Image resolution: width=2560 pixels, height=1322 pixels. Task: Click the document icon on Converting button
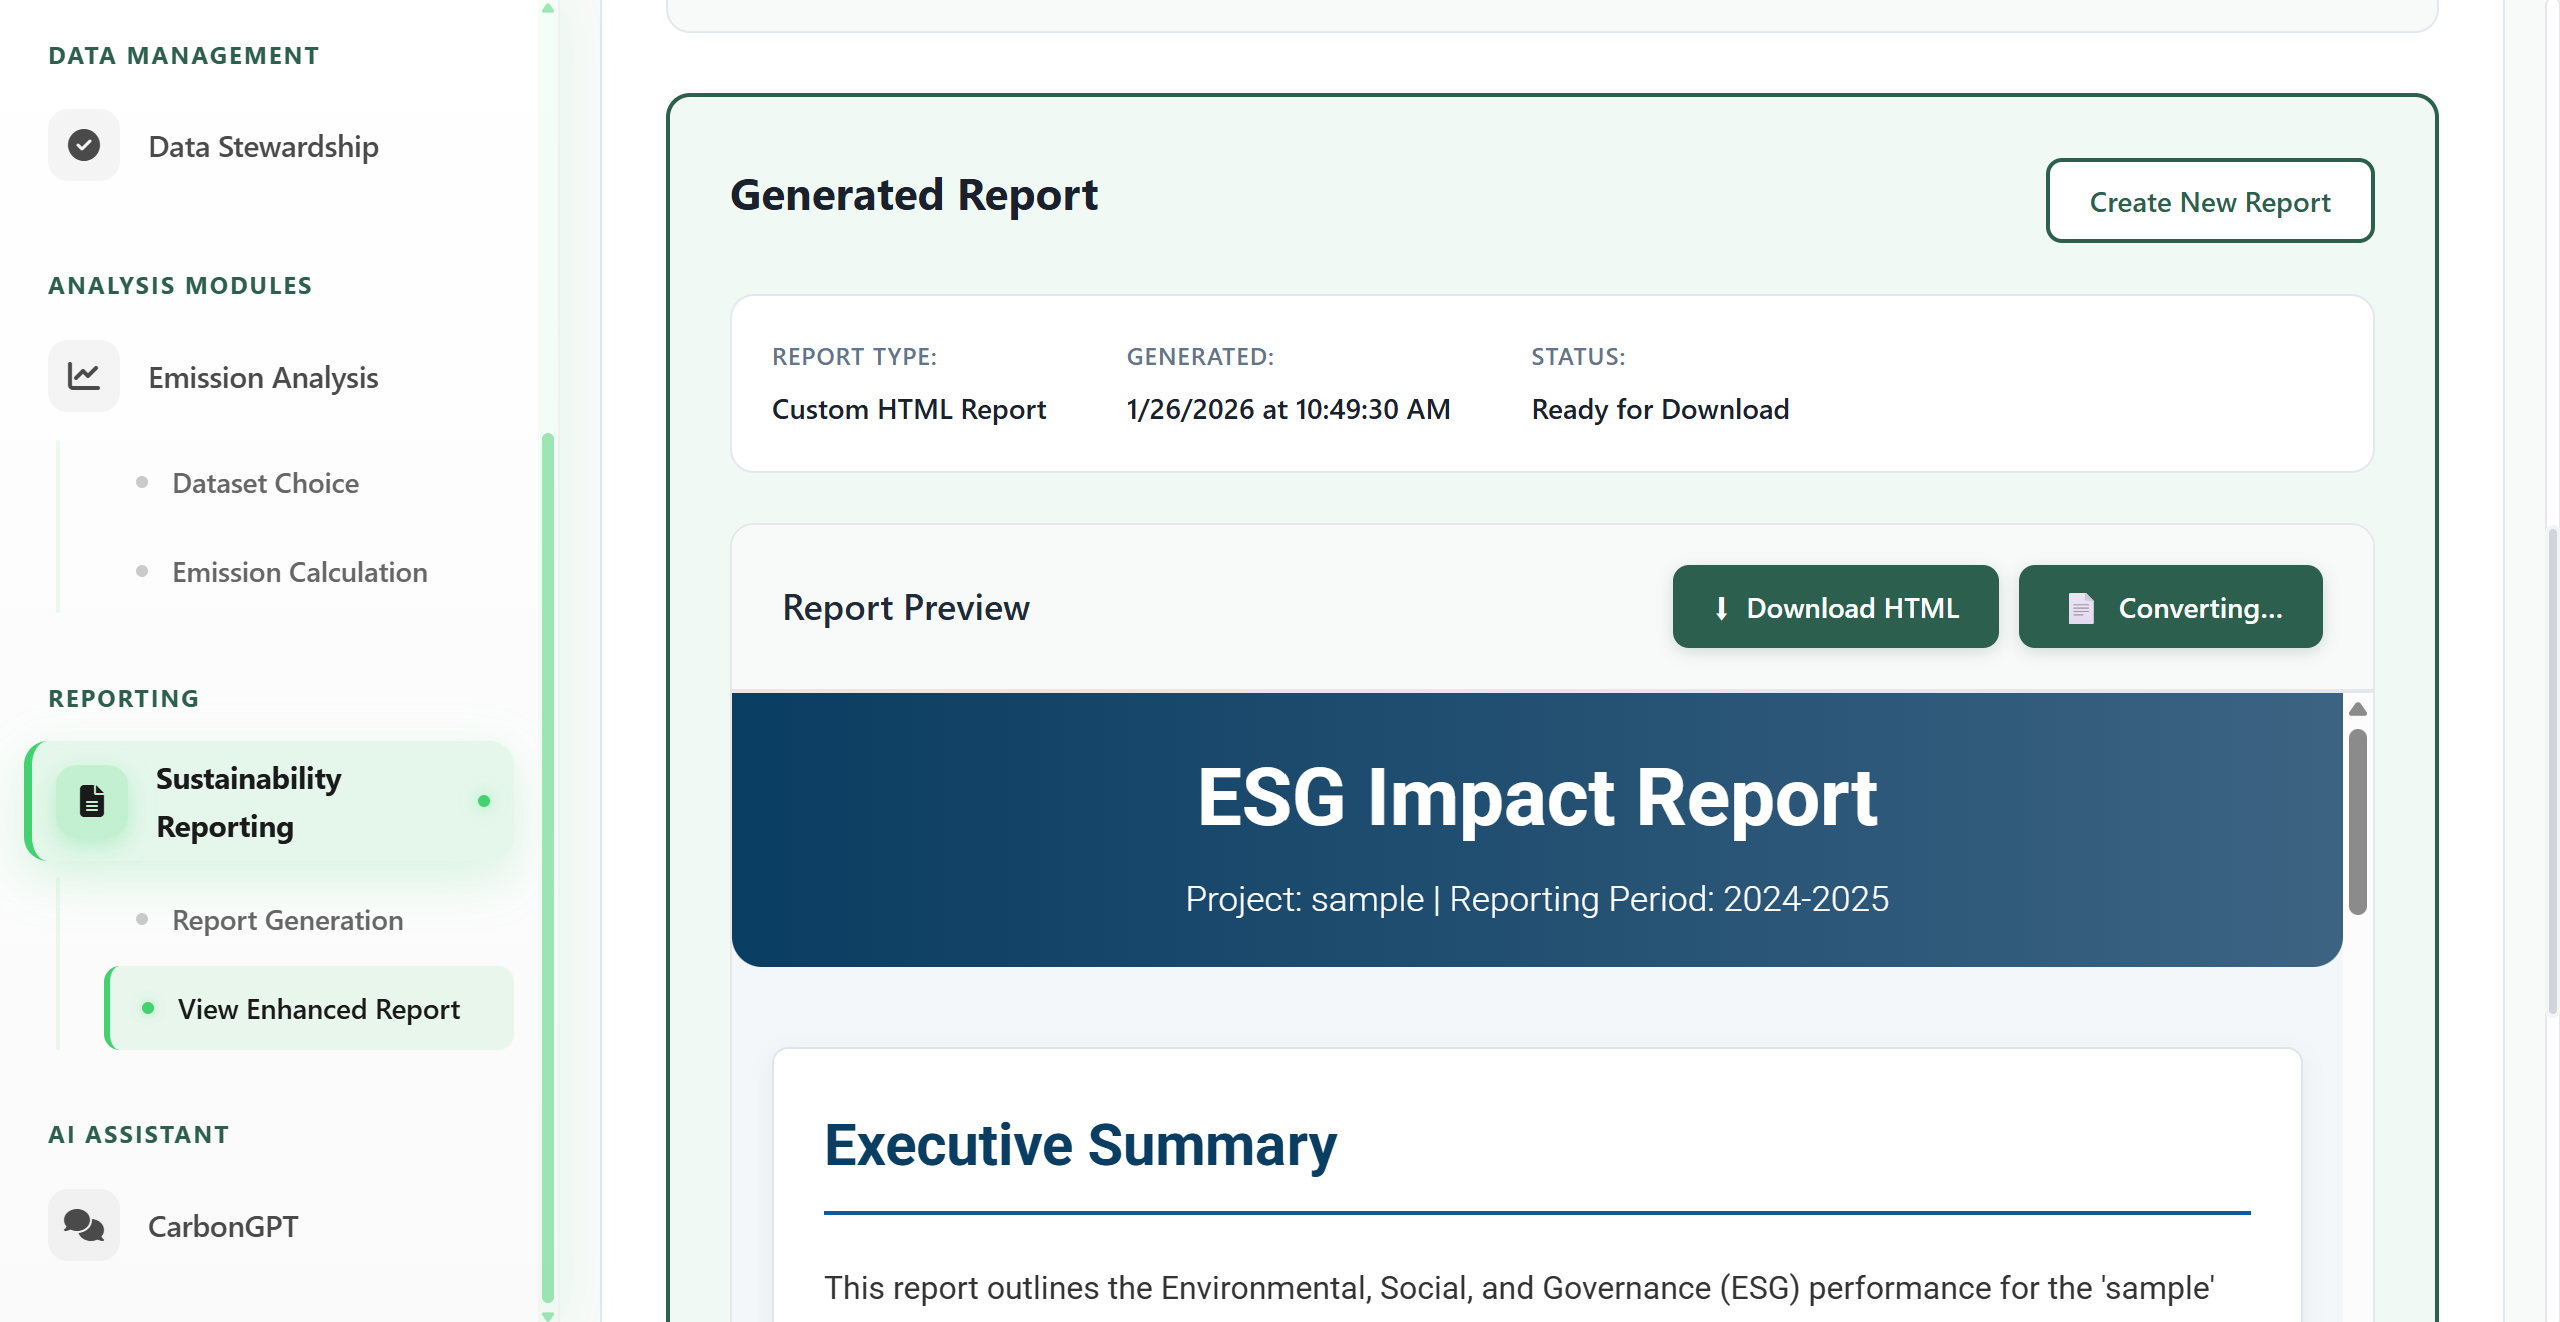coord(2081,608)
